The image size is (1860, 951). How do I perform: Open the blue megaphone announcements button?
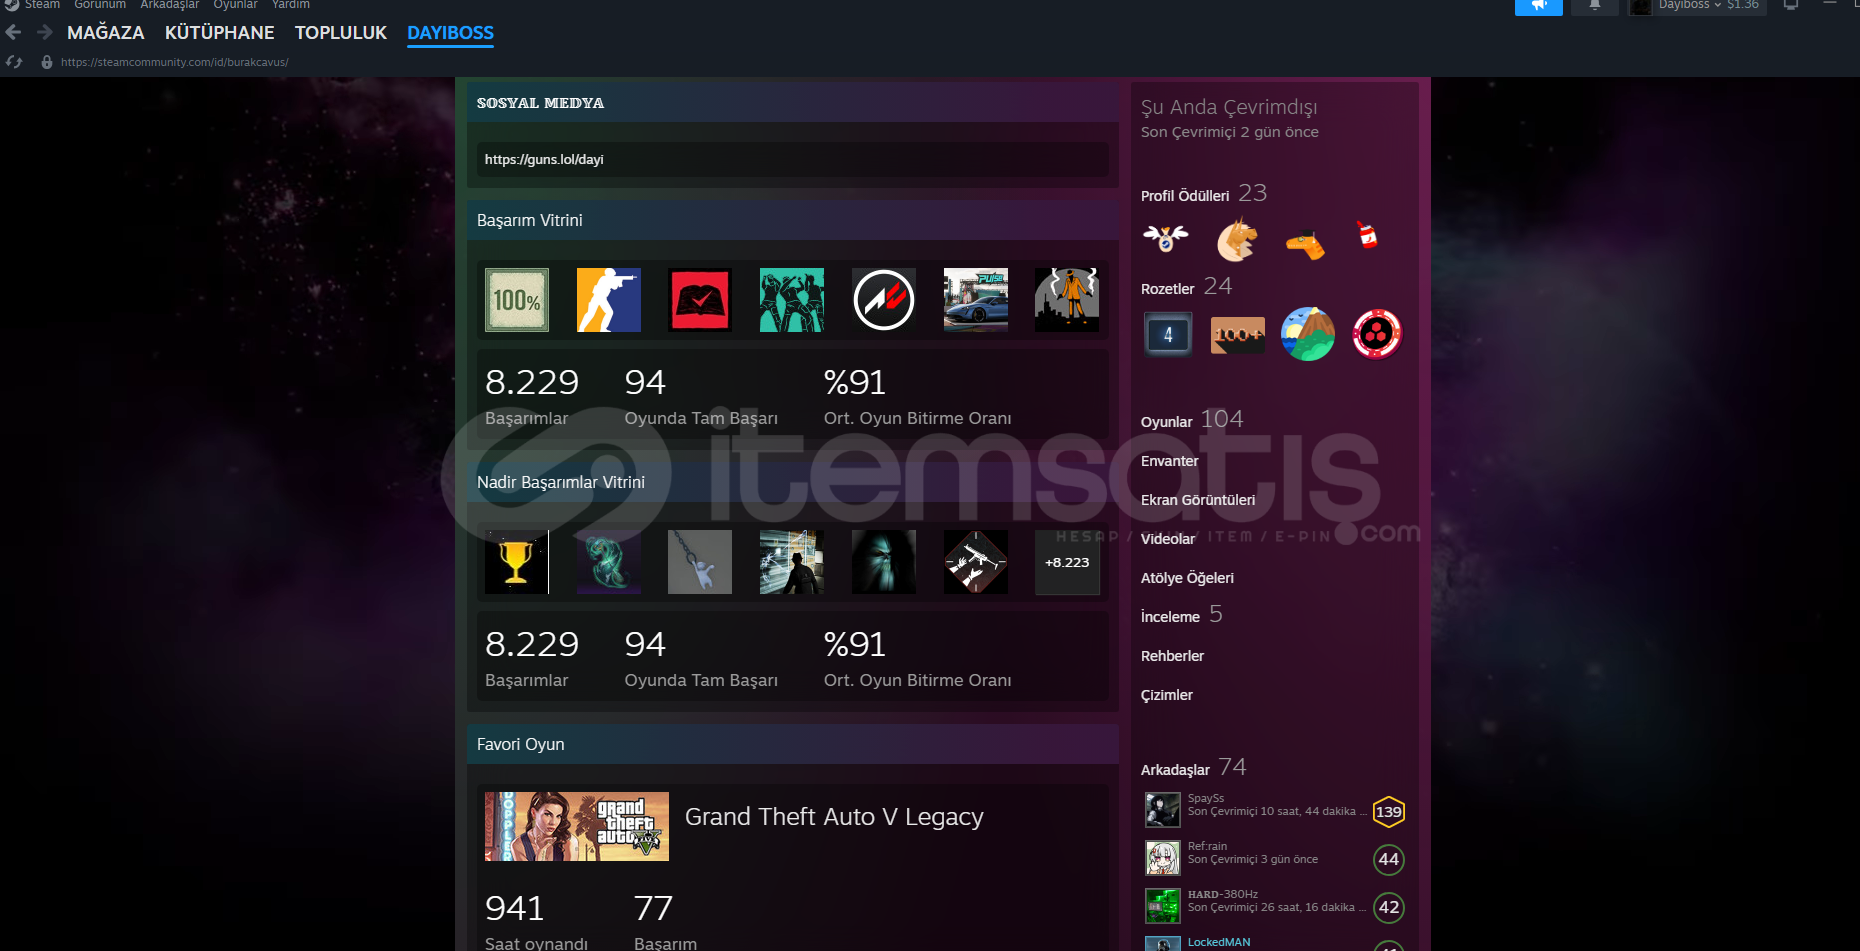pyautogui.click(x=1539, y=6)
